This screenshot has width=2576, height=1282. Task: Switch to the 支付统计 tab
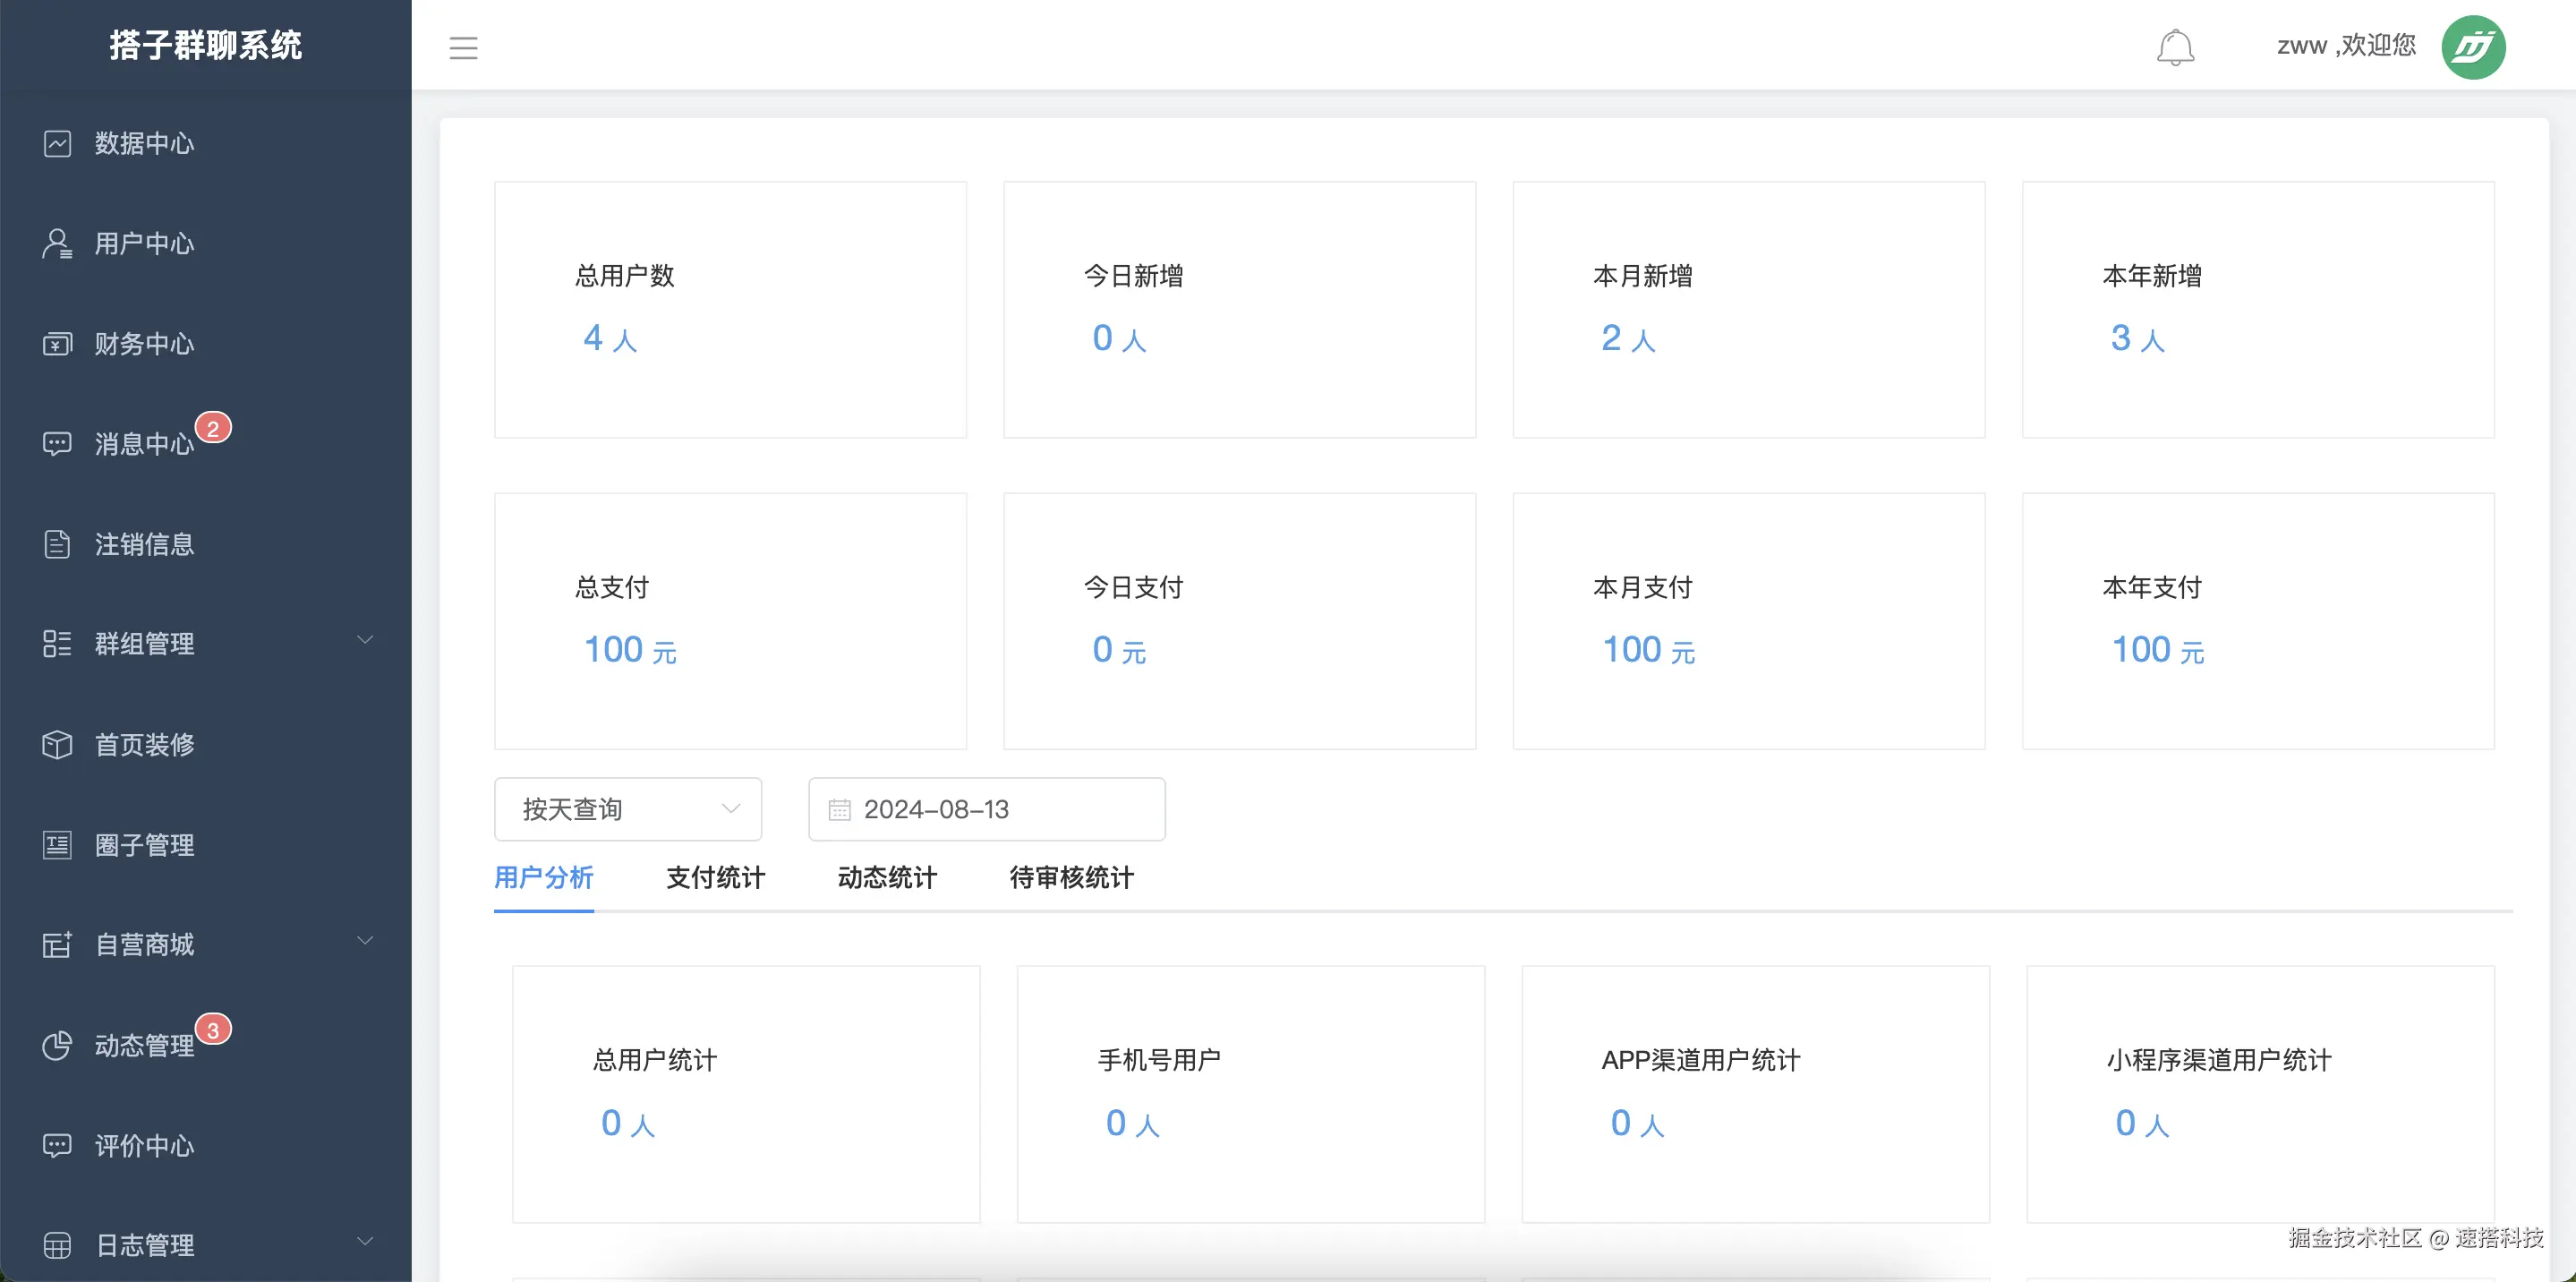pyautogui.click(x=714, y=878)
